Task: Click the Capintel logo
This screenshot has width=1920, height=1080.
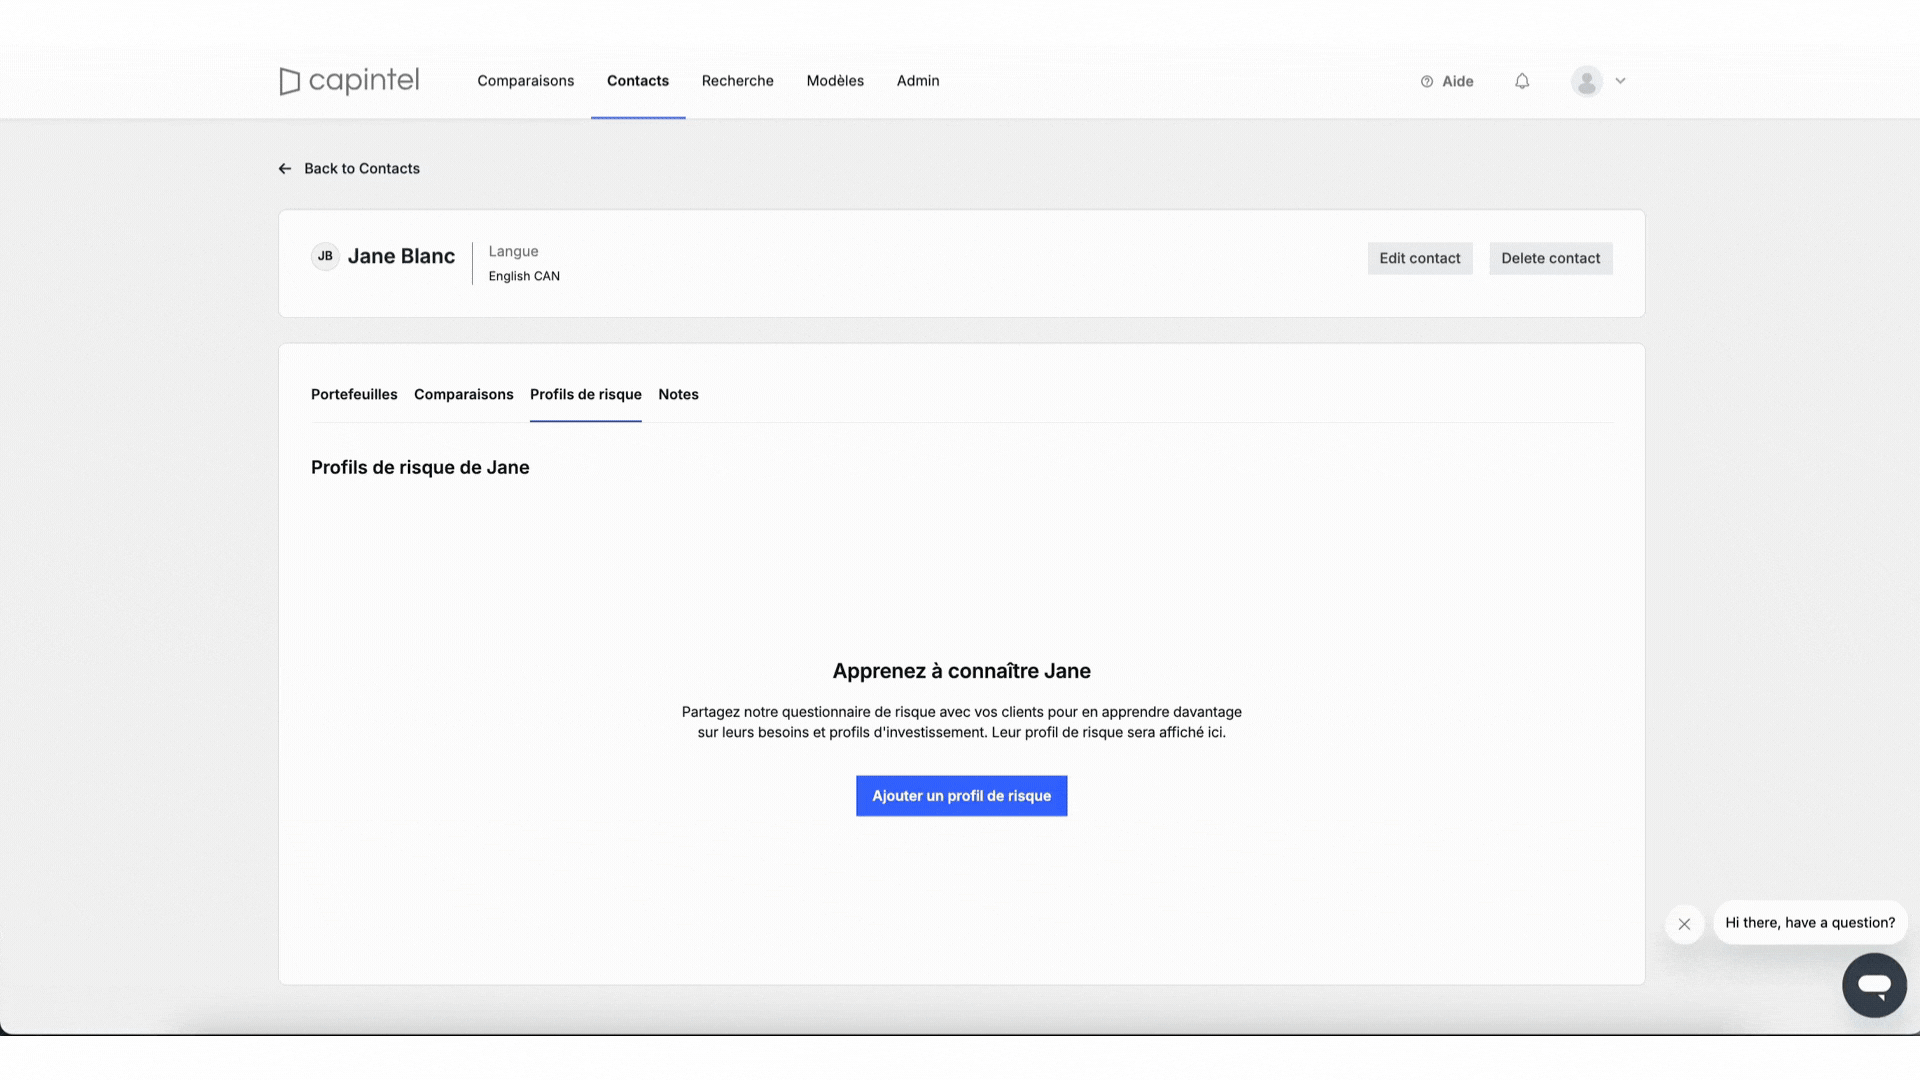Action: [x=349, y=81]
